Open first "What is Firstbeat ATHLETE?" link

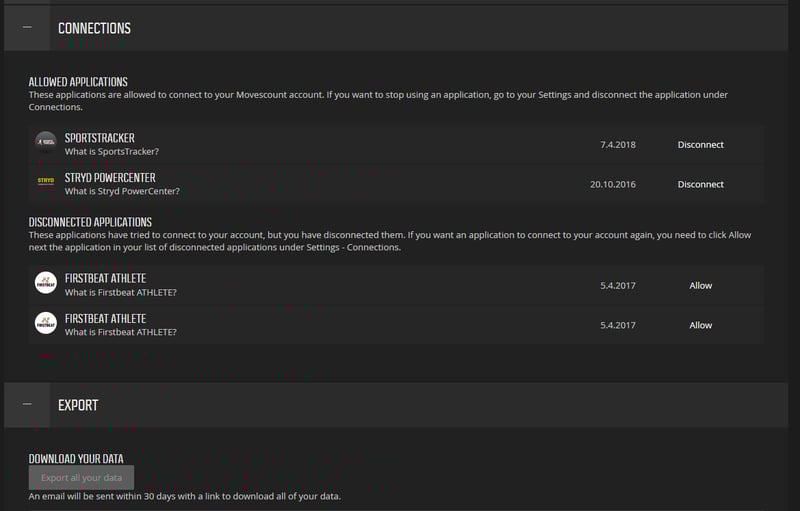pos(120,292)
